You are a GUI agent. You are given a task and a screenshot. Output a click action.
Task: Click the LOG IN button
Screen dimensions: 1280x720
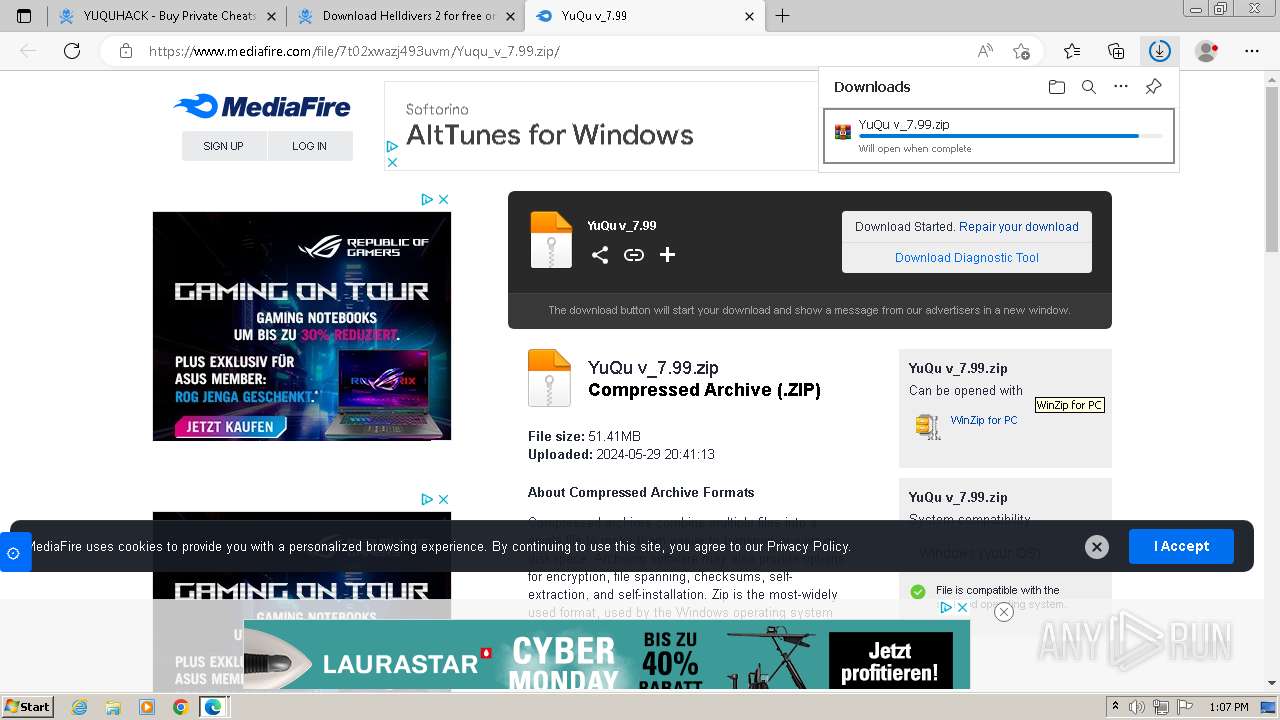click(310, 146)
